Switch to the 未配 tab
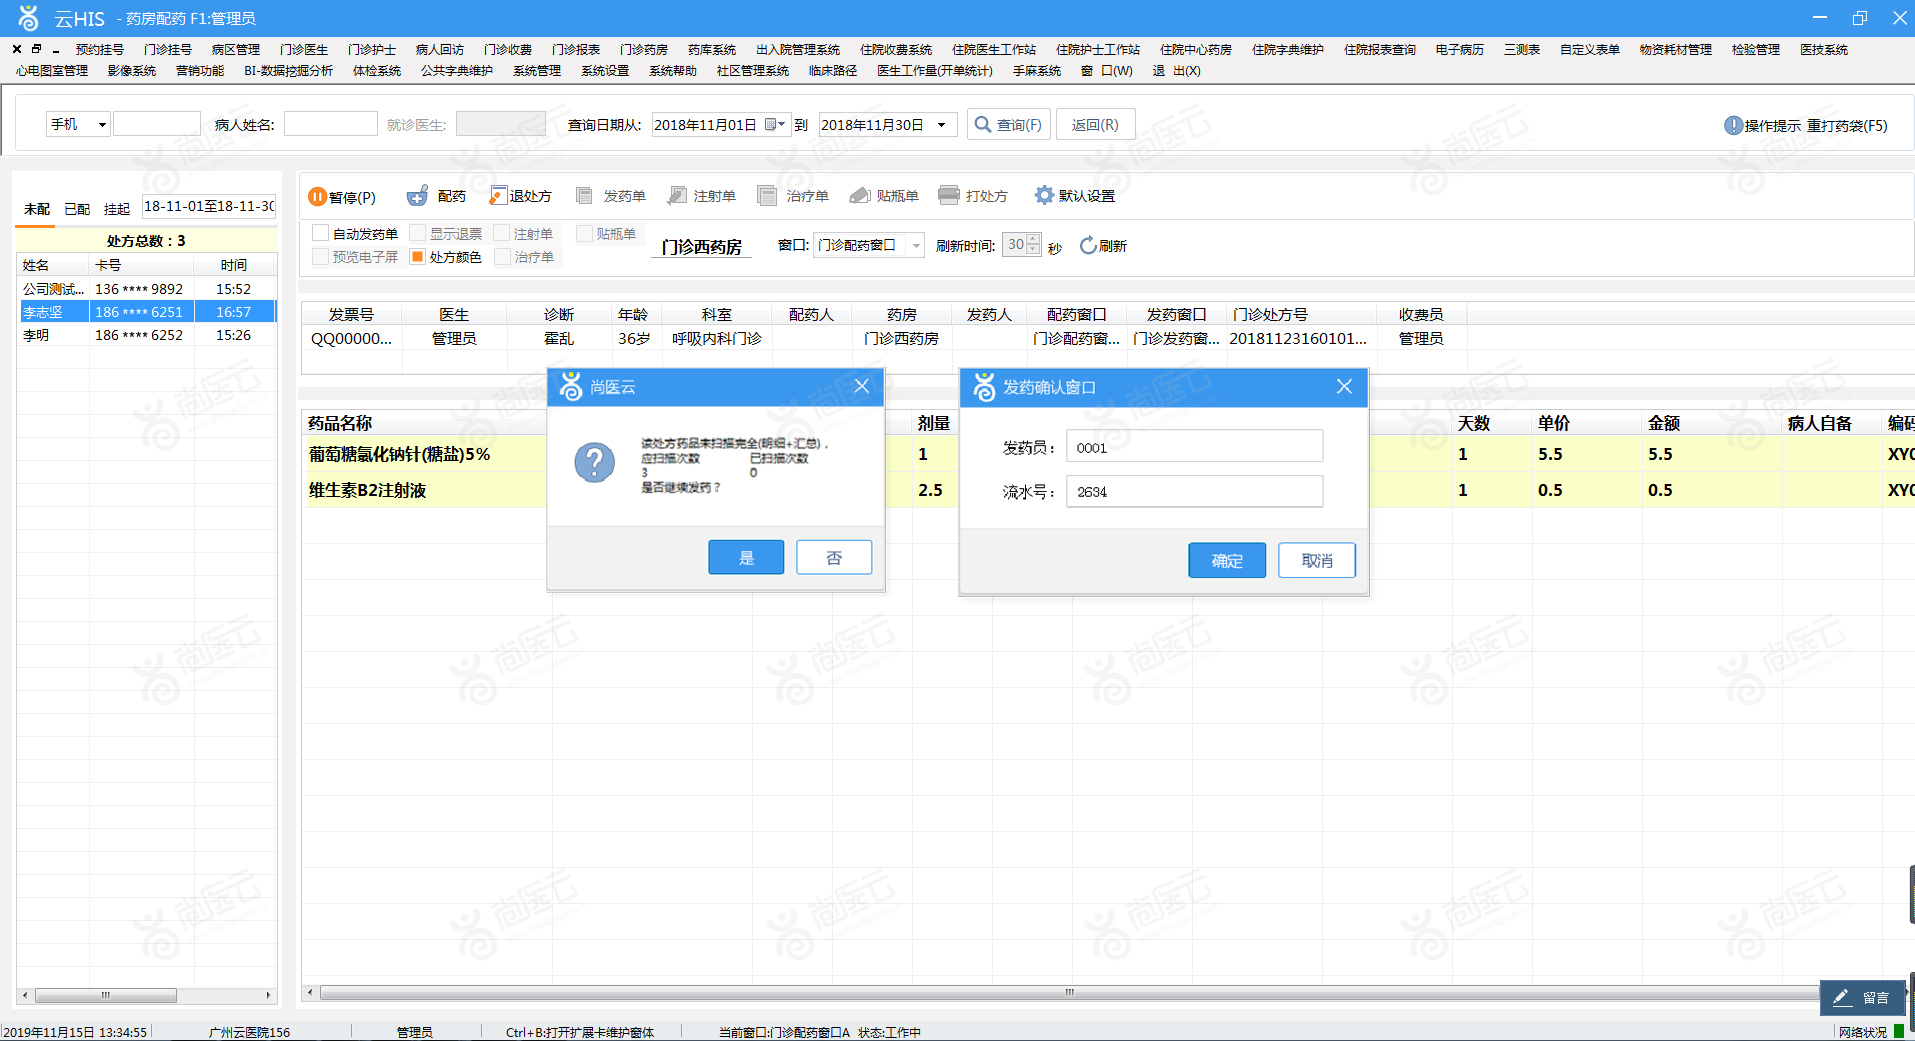The height and width of the screenshot is (1041, 1915). 36,209
